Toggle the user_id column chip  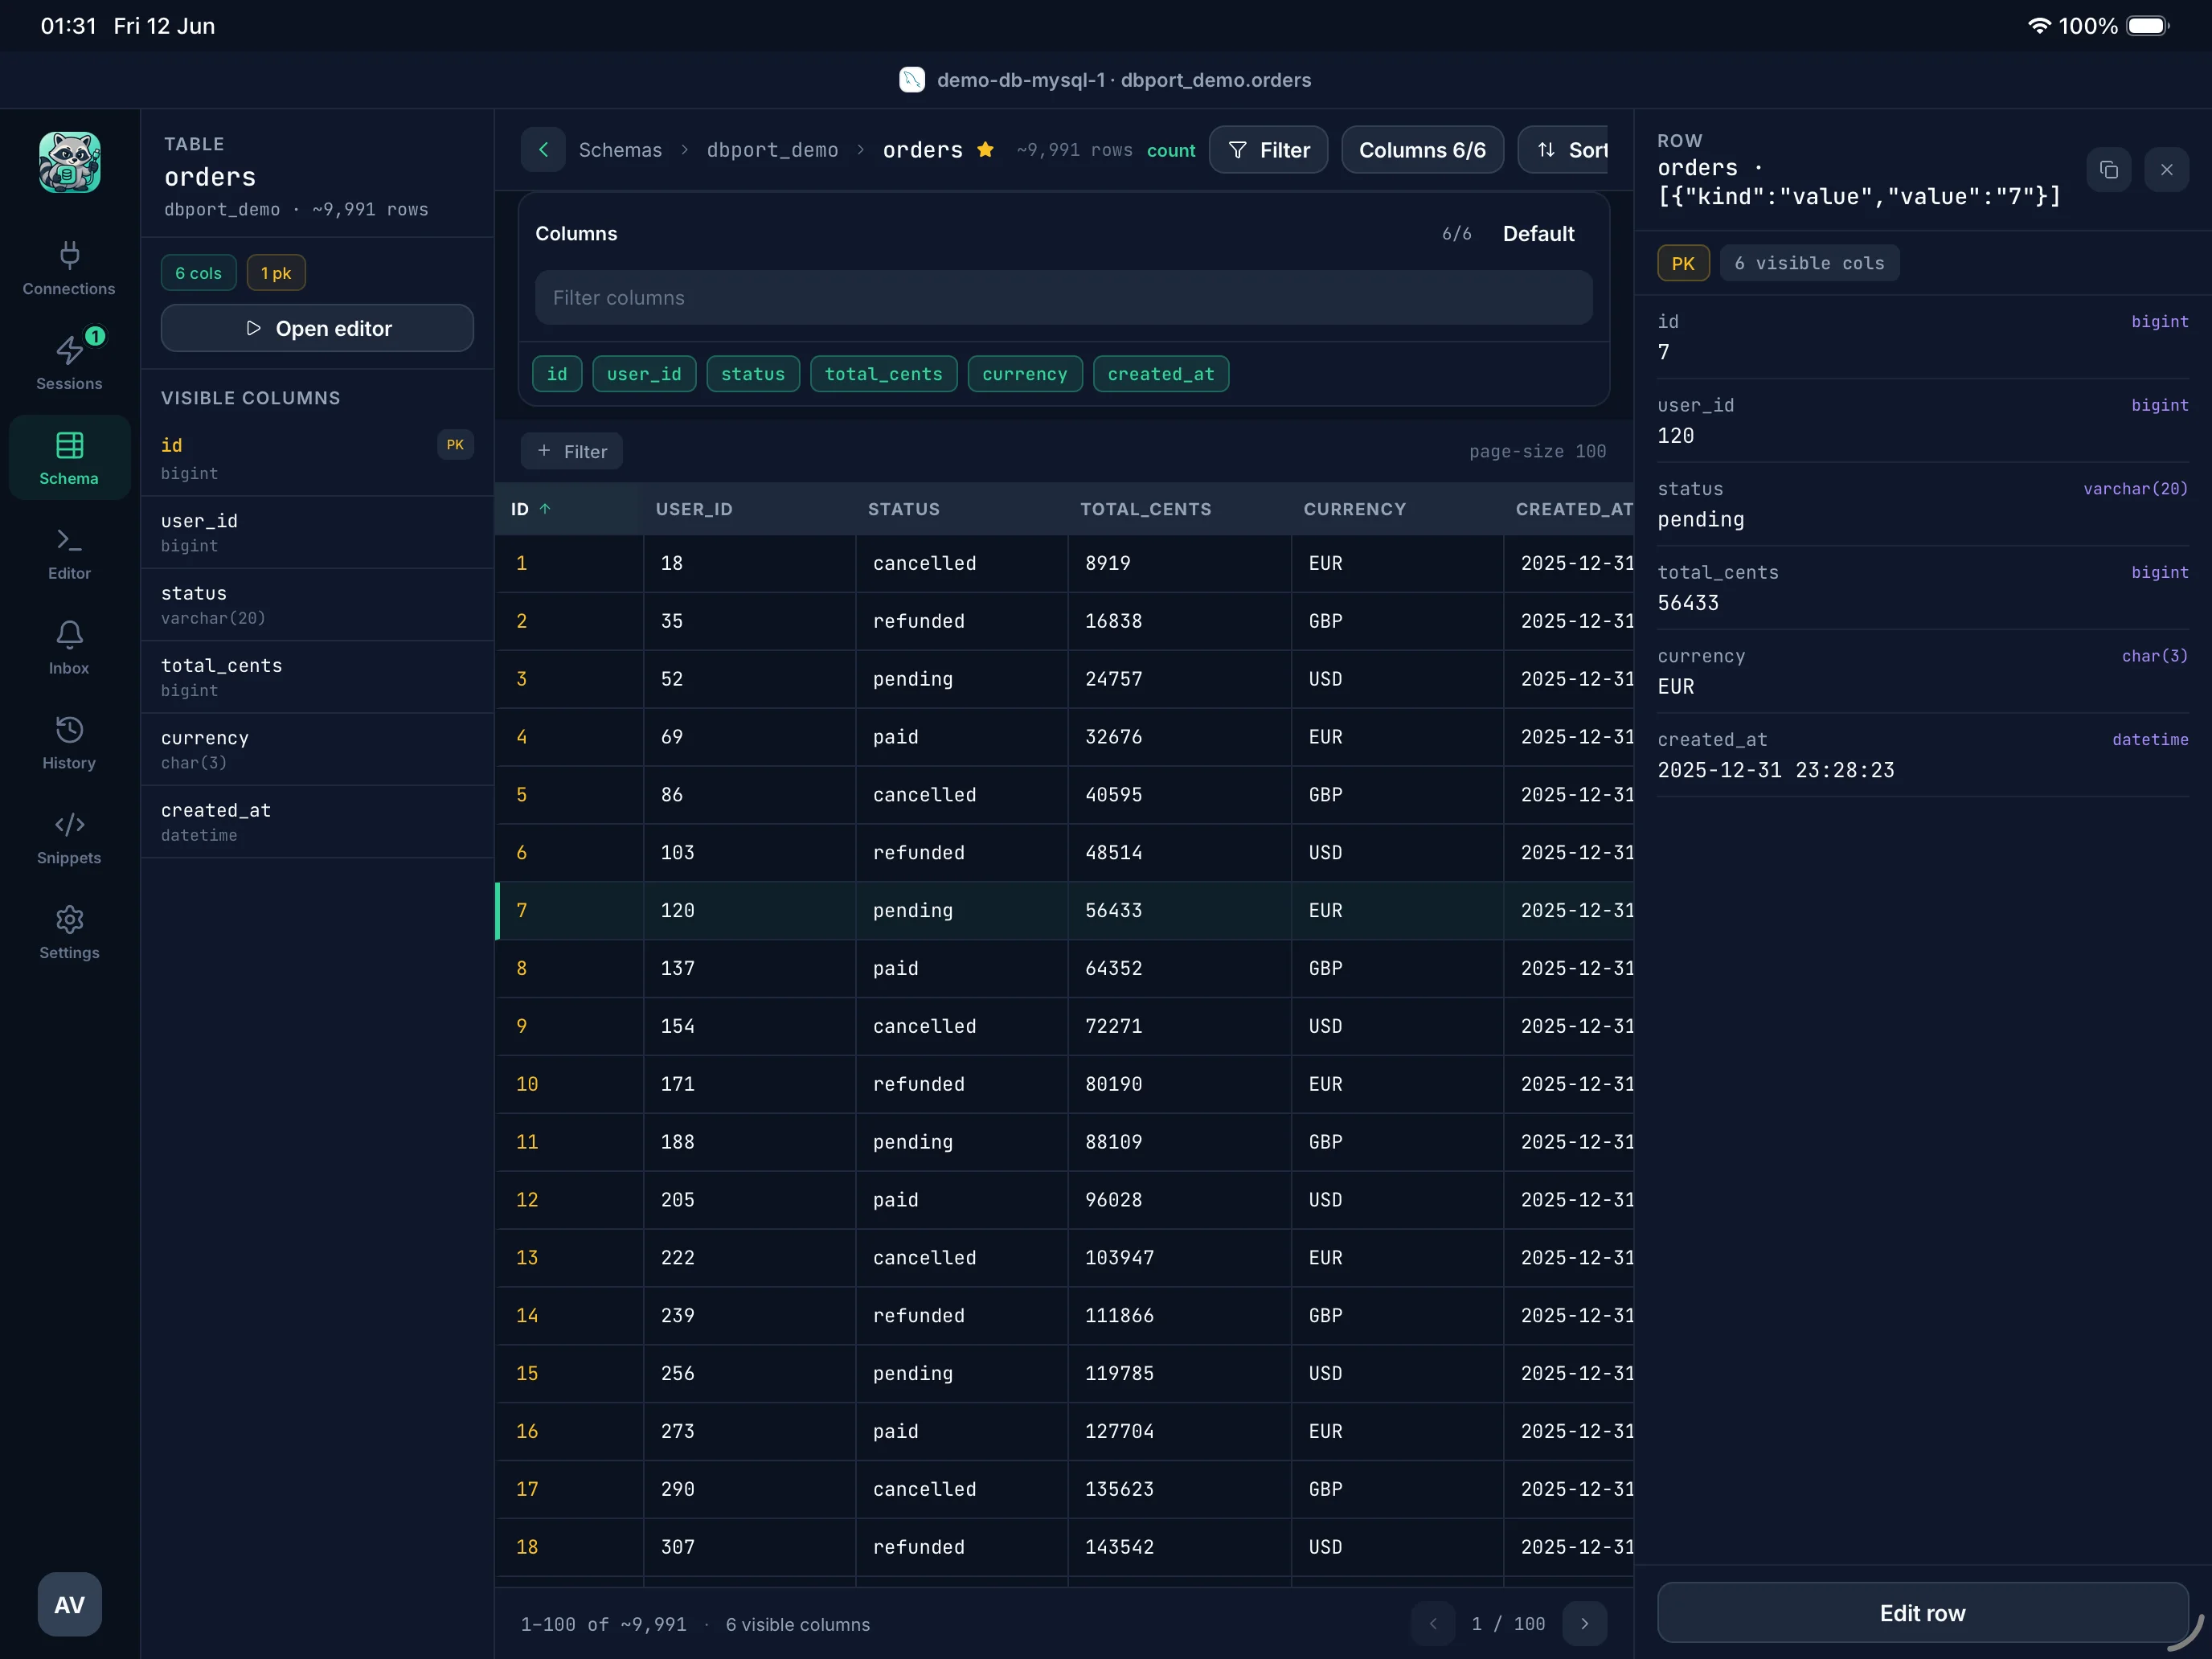[644, 374]
